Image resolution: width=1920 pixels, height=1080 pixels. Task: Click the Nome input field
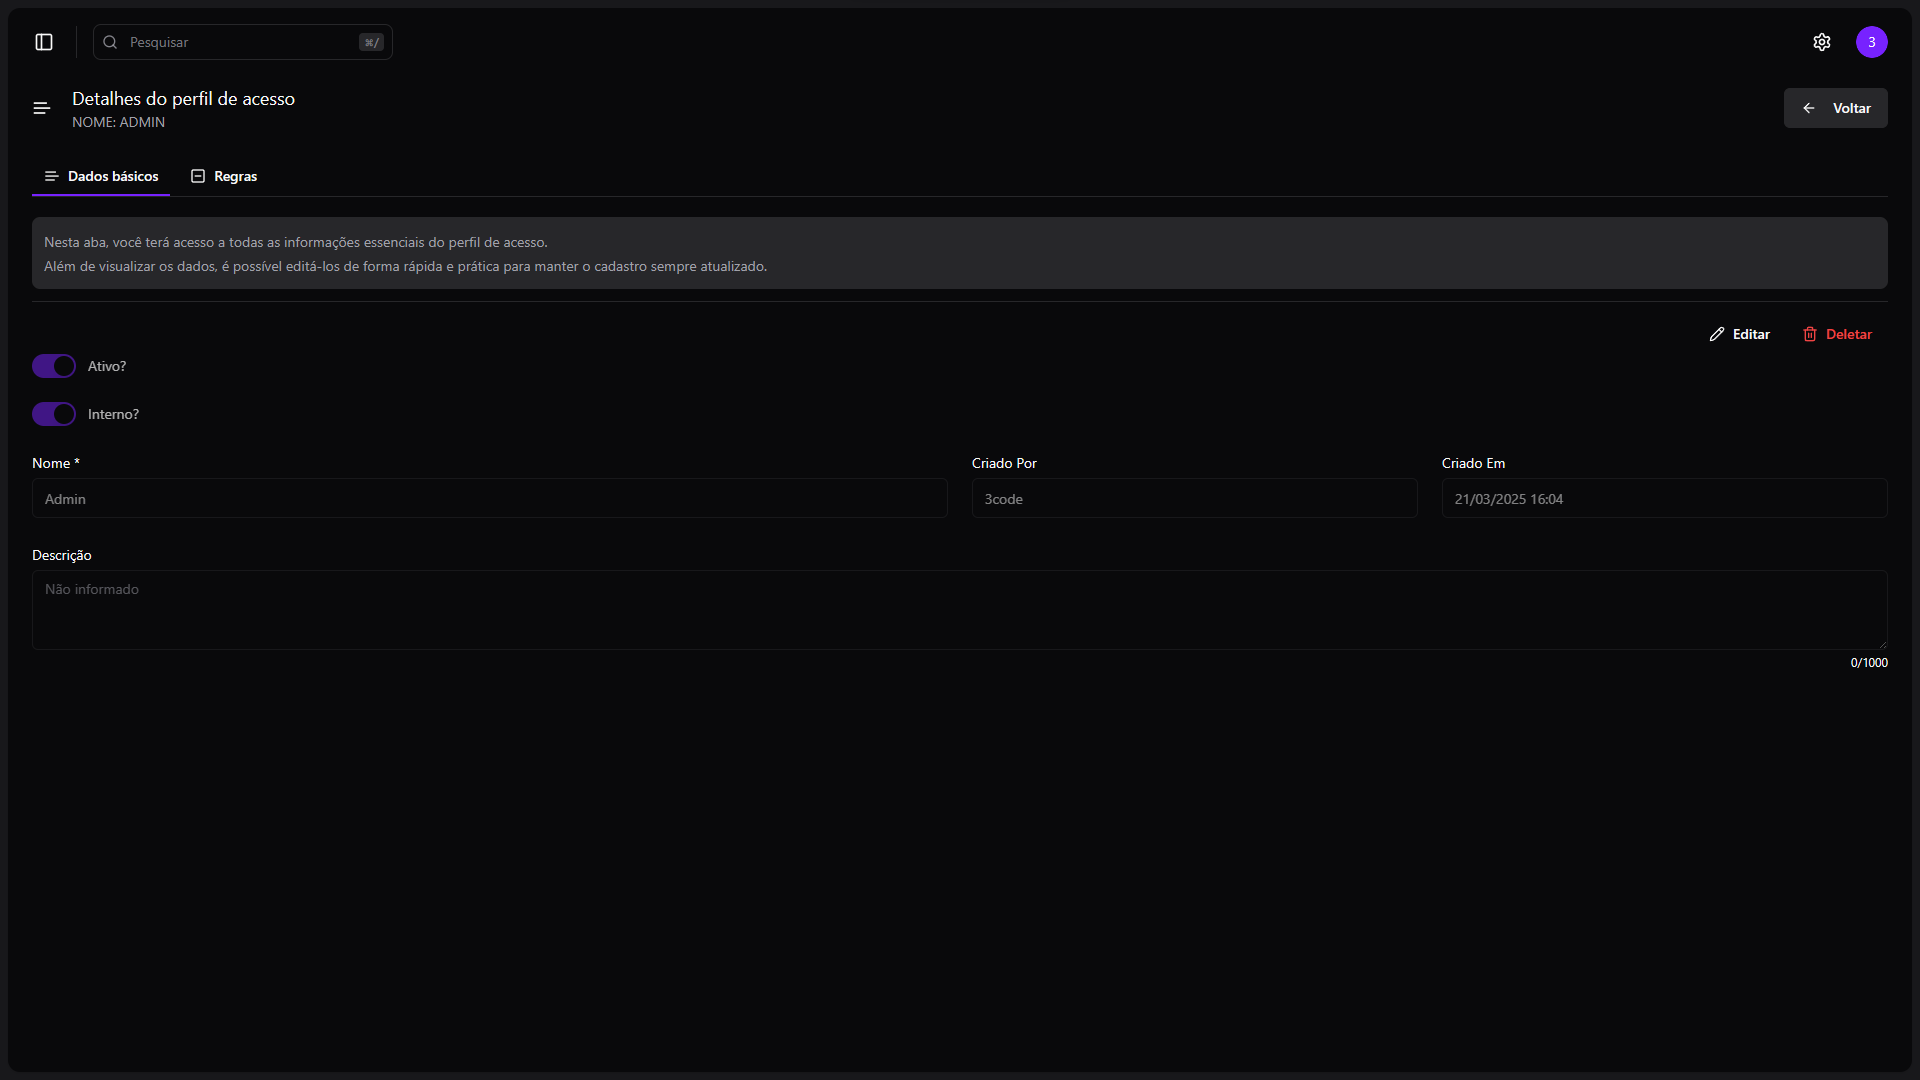click(x=489, y=498)
